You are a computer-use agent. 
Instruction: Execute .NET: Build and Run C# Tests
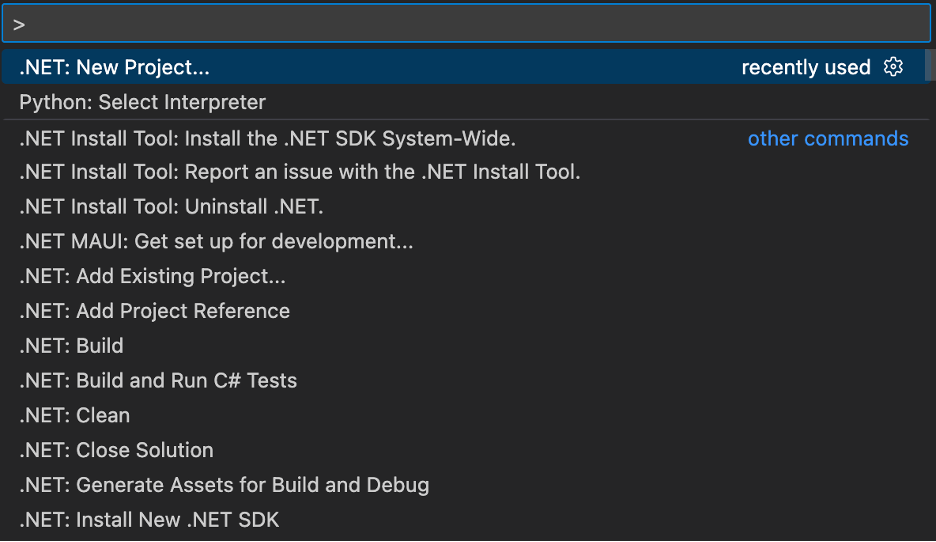pyautogui.click(x=158, y=380)
